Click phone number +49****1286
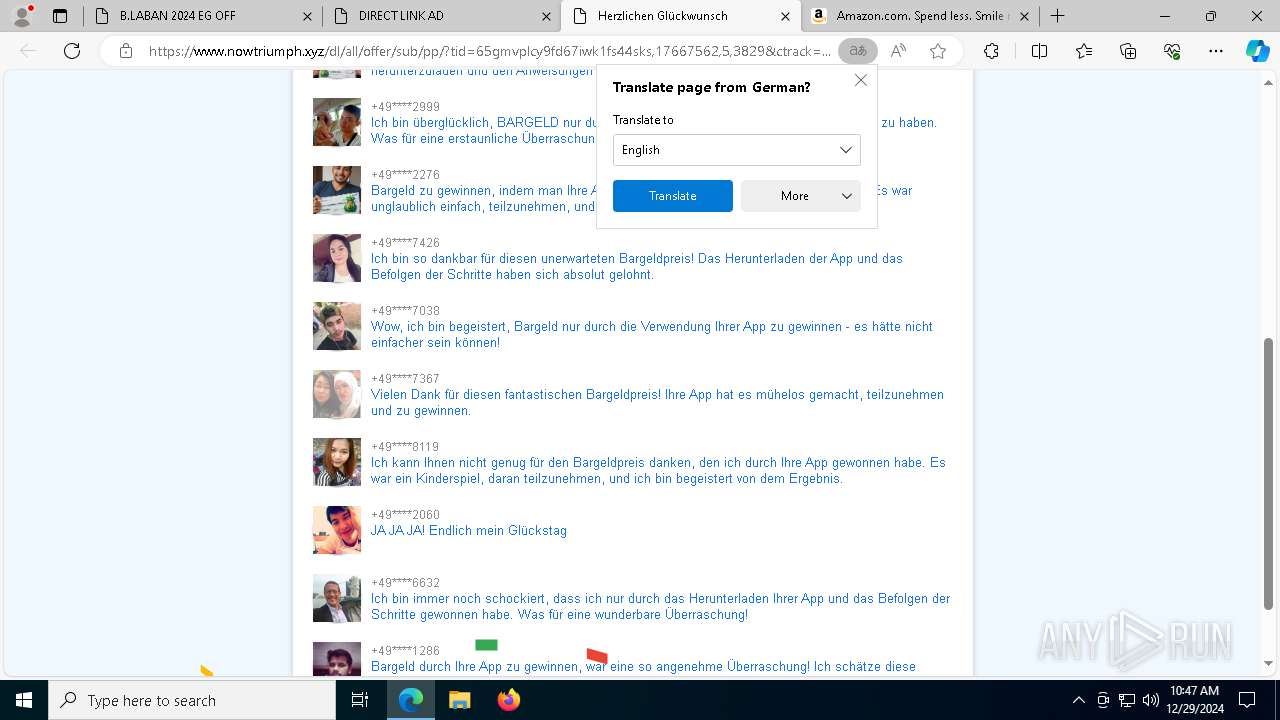1280x720 pixels. 405,651
